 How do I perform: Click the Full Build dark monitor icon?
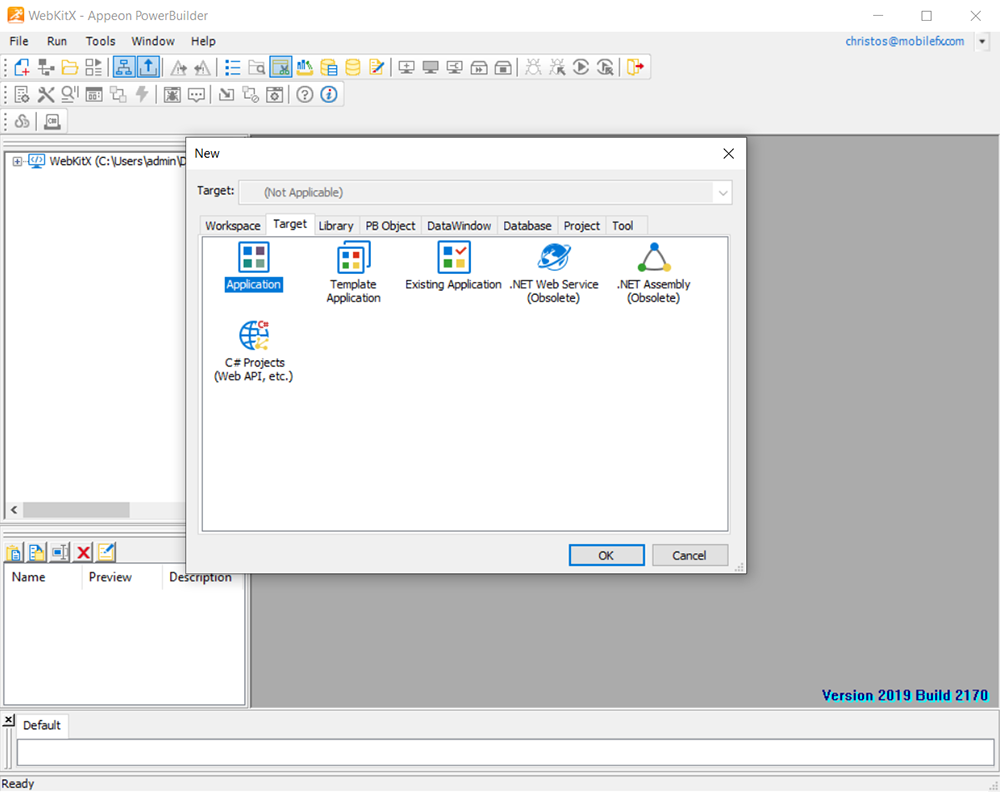coord(430,67)
